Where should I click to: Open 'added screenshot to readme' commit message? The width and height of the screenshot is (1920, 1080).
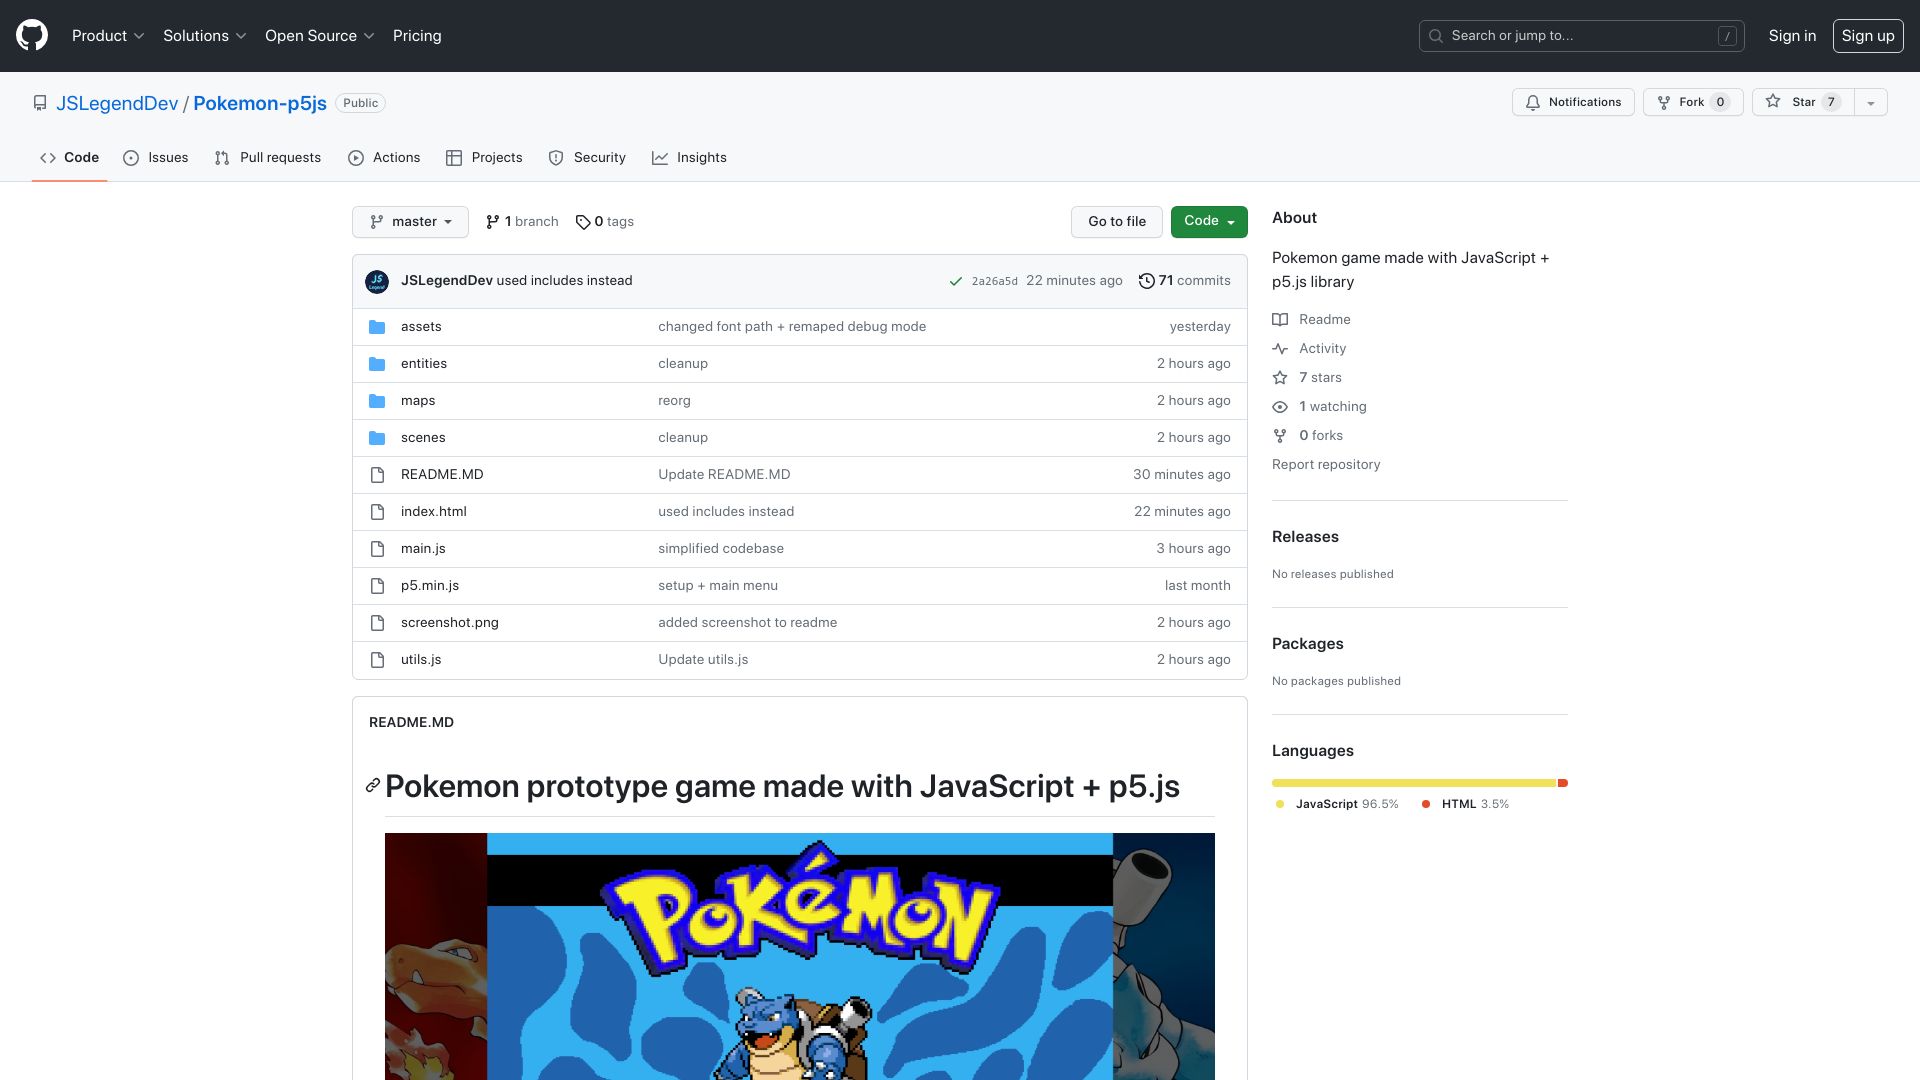748,623
